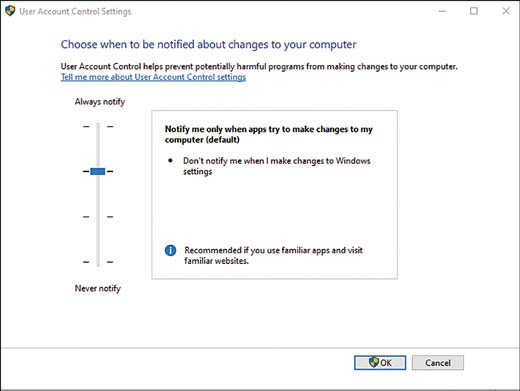The image size is (520, 391).
Task: Click the Recommended if you use familiar apps note
Action: [273, 255]
